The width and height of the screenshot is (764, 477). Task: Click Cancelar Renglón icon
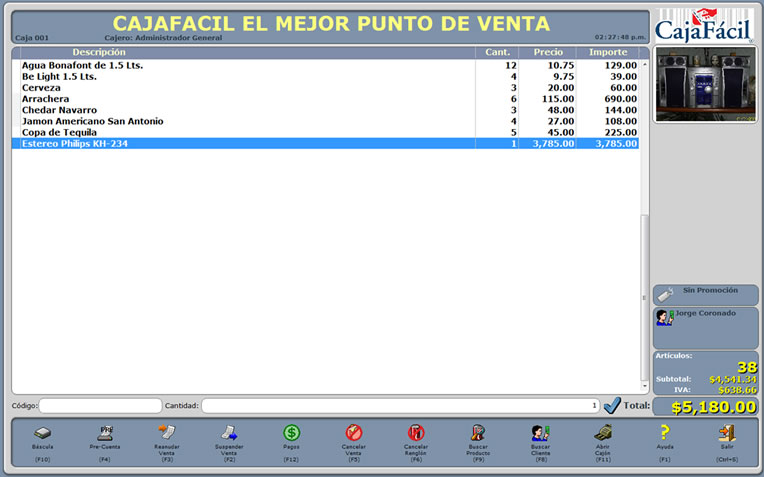[416, 433]
